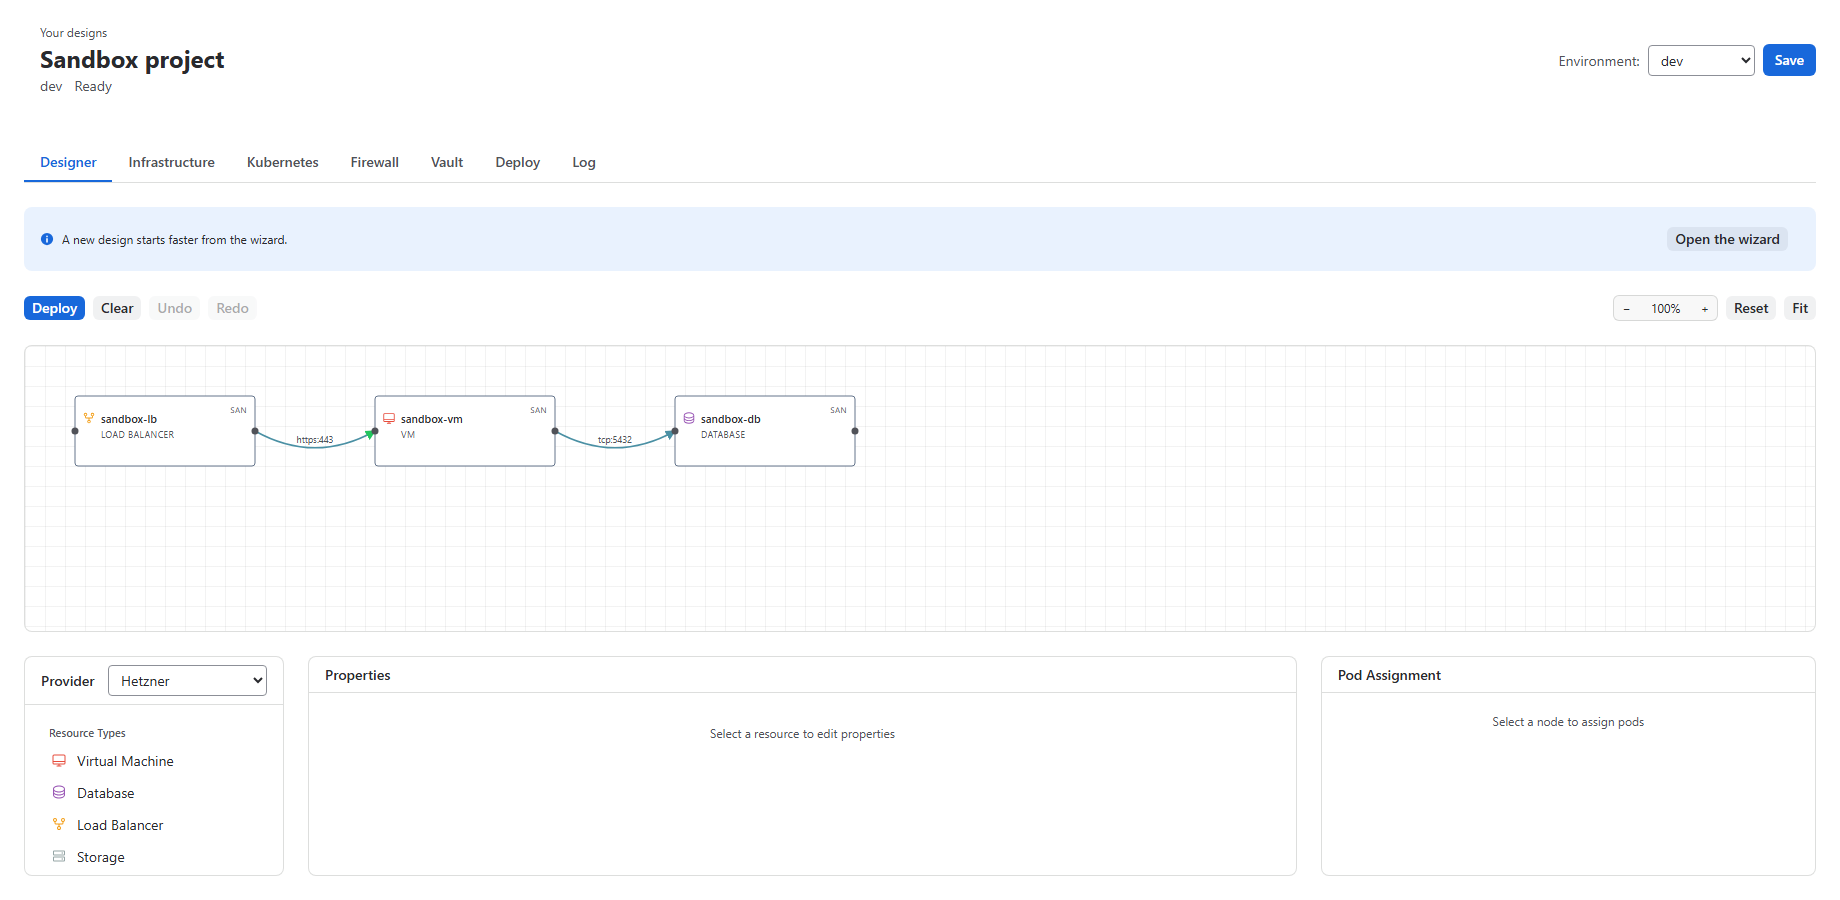Click the Virtual Machine resource type label
Screen dimensions: 1840x900
tap(125, 761)
